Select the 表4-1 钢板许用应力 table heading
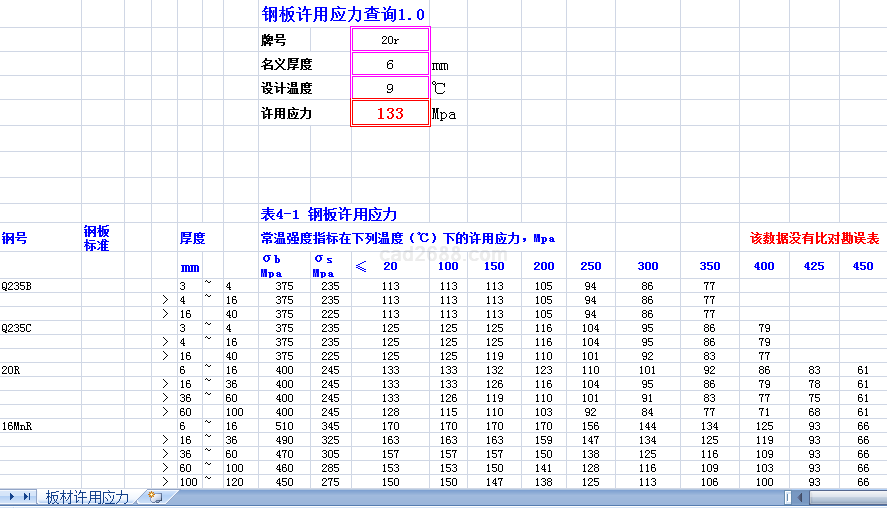 pyautogui.click(x=329, y=214)
